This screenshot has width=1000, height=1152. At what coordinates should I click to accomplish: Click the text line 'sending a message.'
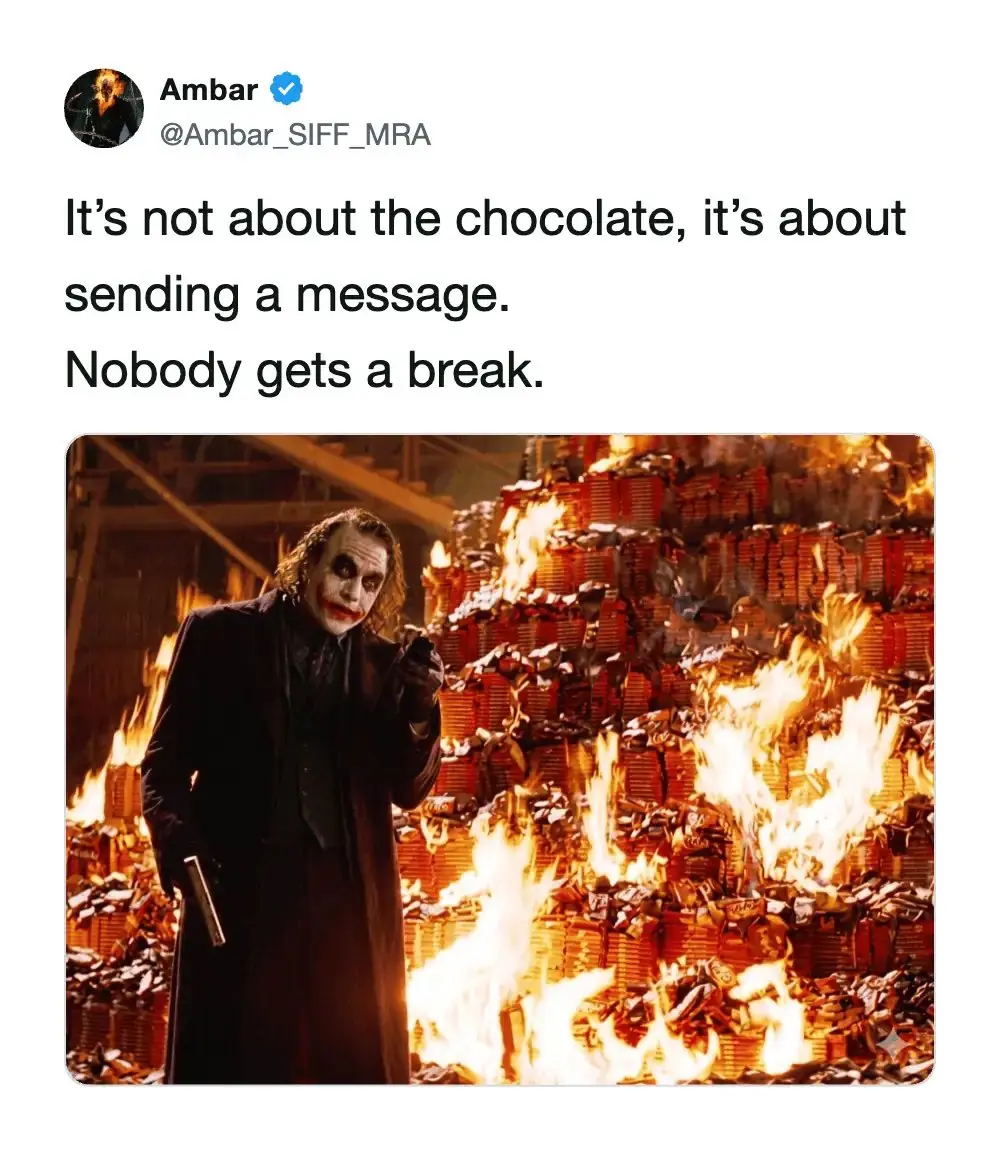[287, 295]
